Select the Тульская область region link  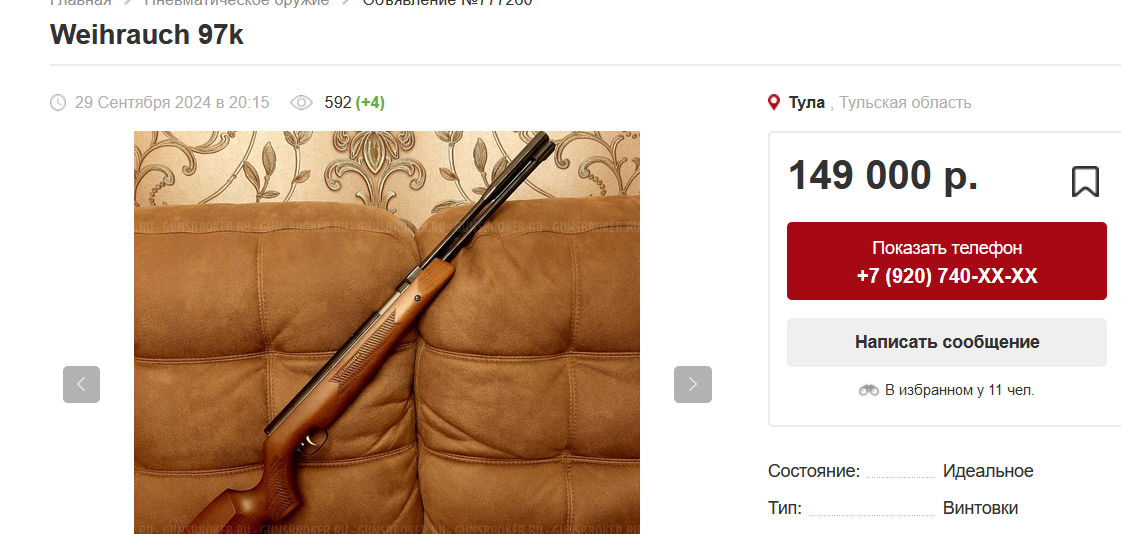pyautogui.click(x=905, y=102)
